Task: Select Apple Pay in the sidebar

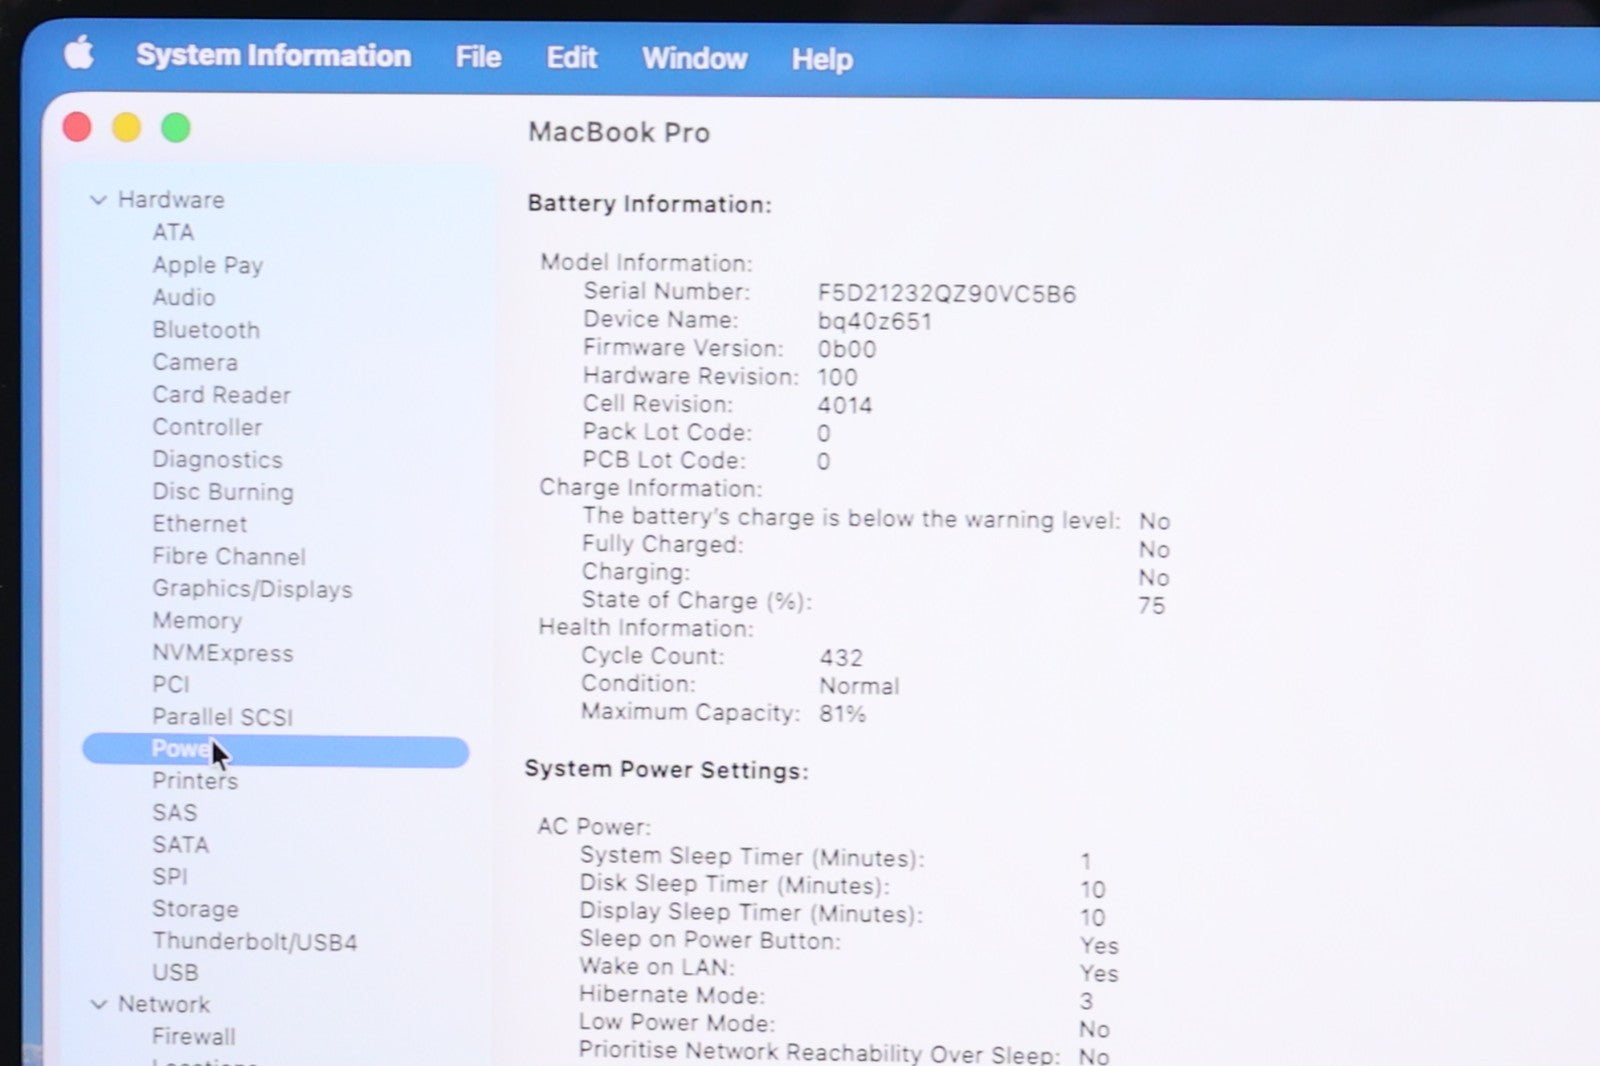Action: tap(208, 265)
